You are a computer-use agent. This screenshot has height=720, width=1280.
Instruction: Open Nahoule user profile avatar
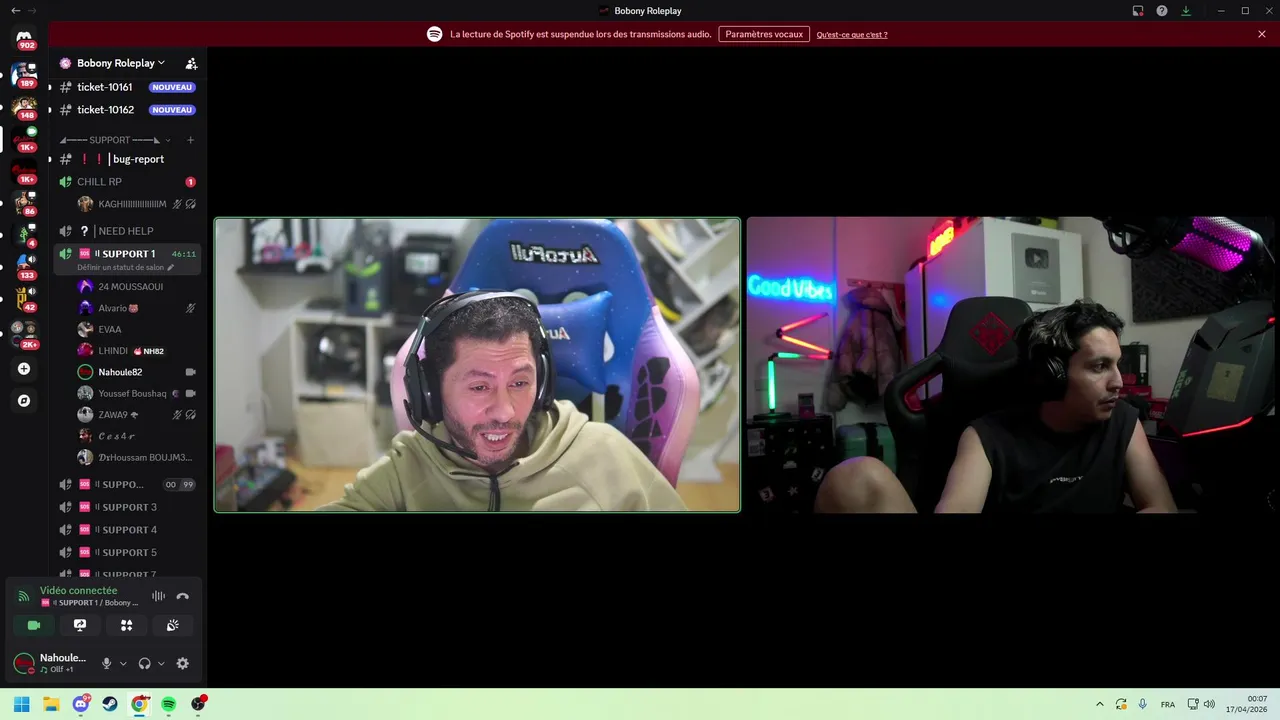[23, 663]
